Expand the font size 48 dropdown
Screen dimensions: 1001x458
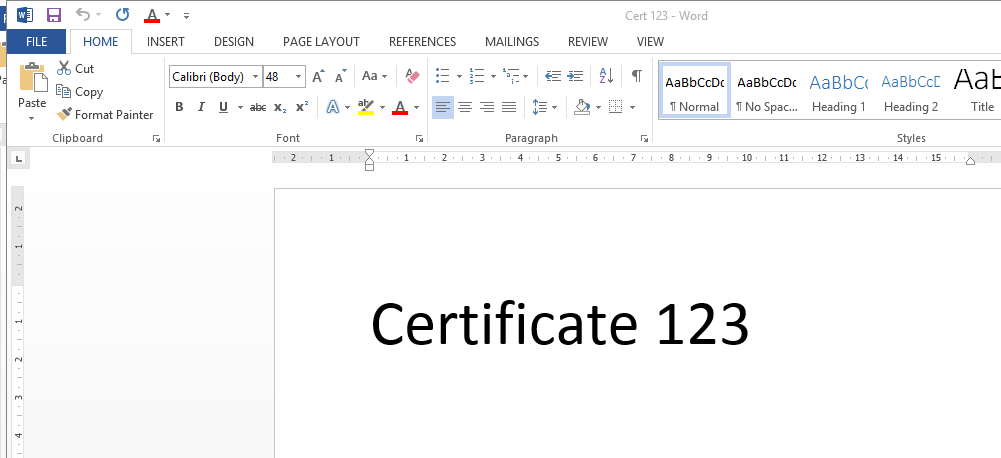coord(300,76)
